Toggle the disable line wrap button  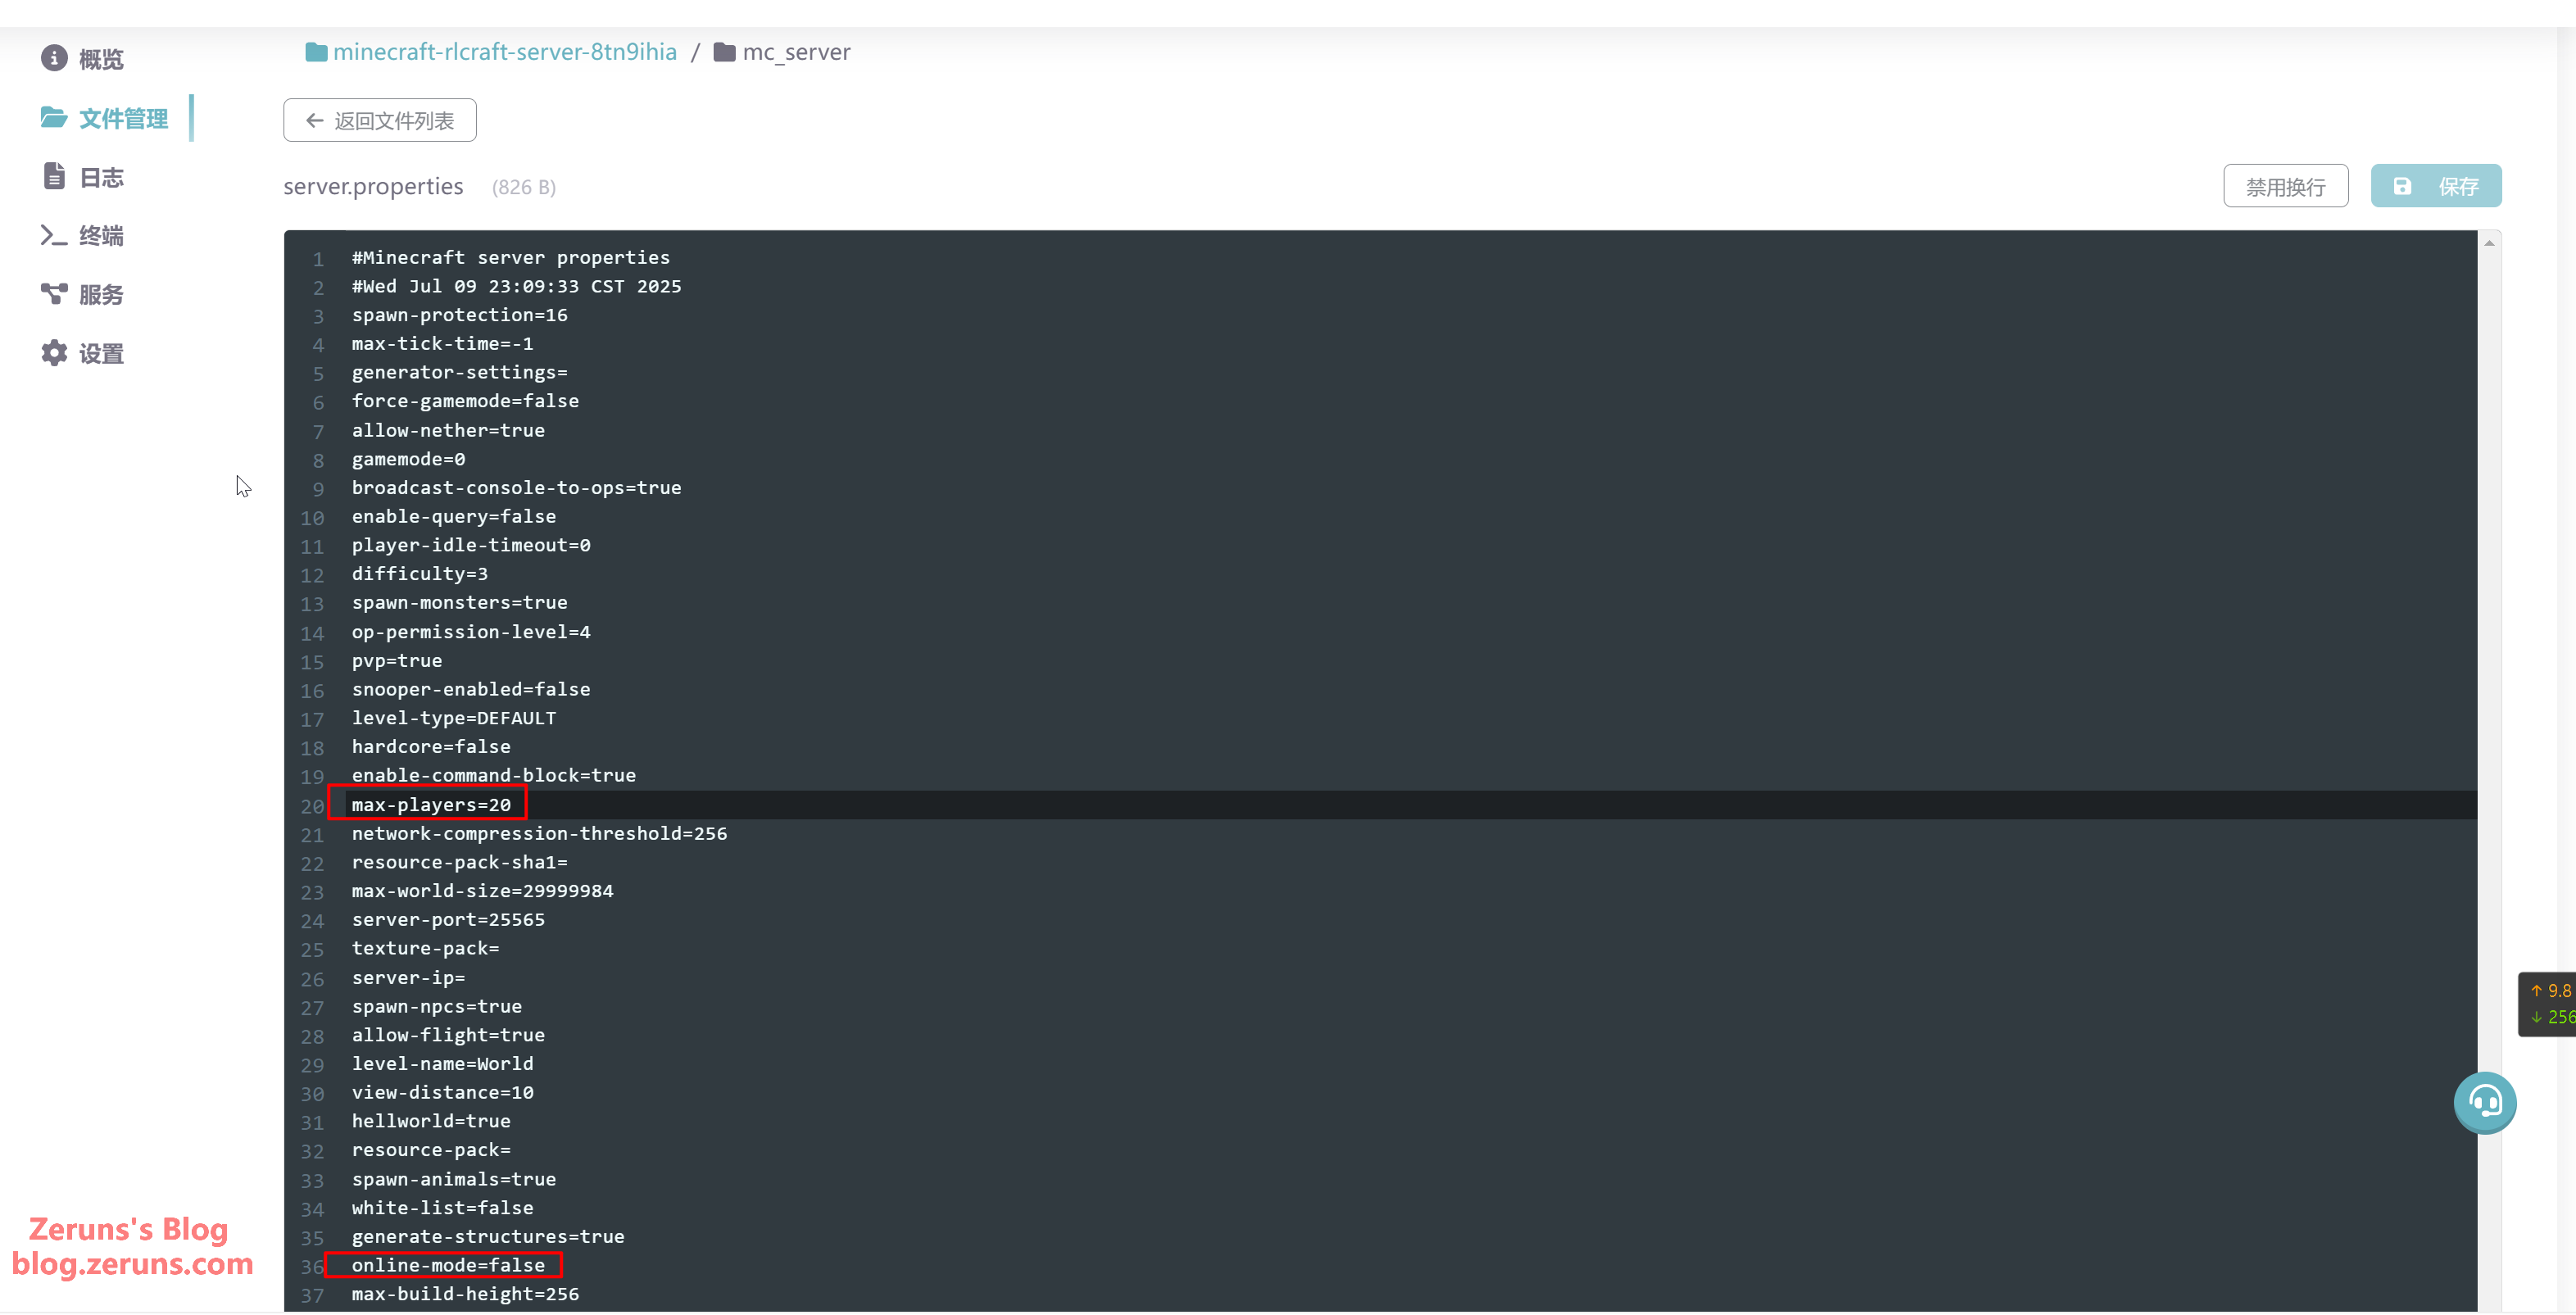point(2285,187)
